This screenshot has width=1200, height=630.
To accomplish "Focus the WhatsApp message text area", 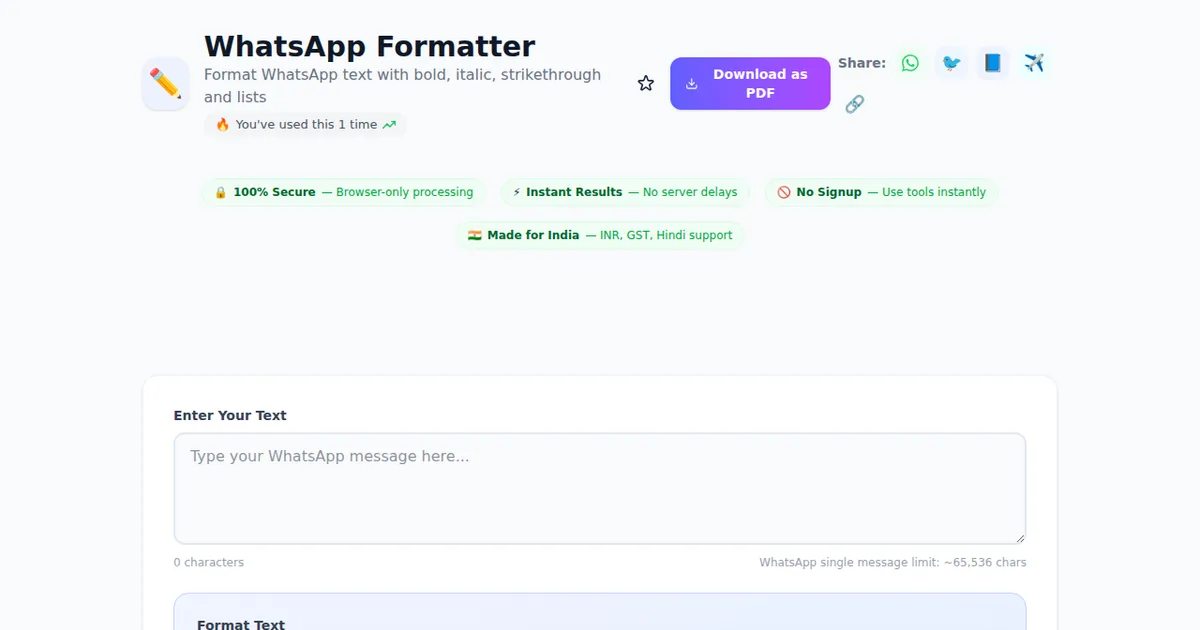I will [x=600, y=488].
